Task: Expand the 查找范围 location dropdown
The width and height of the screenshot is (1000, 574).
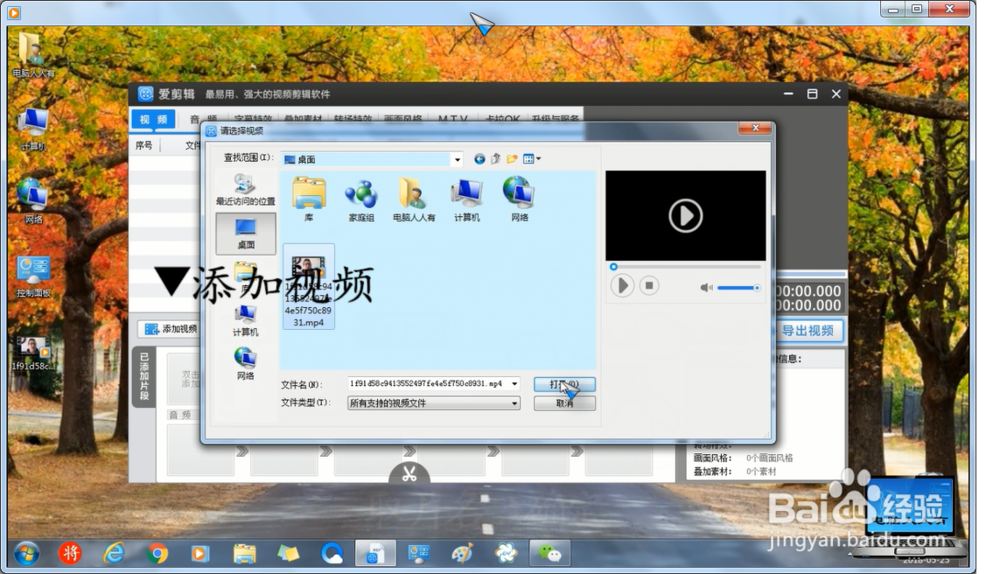Action: 457,159
